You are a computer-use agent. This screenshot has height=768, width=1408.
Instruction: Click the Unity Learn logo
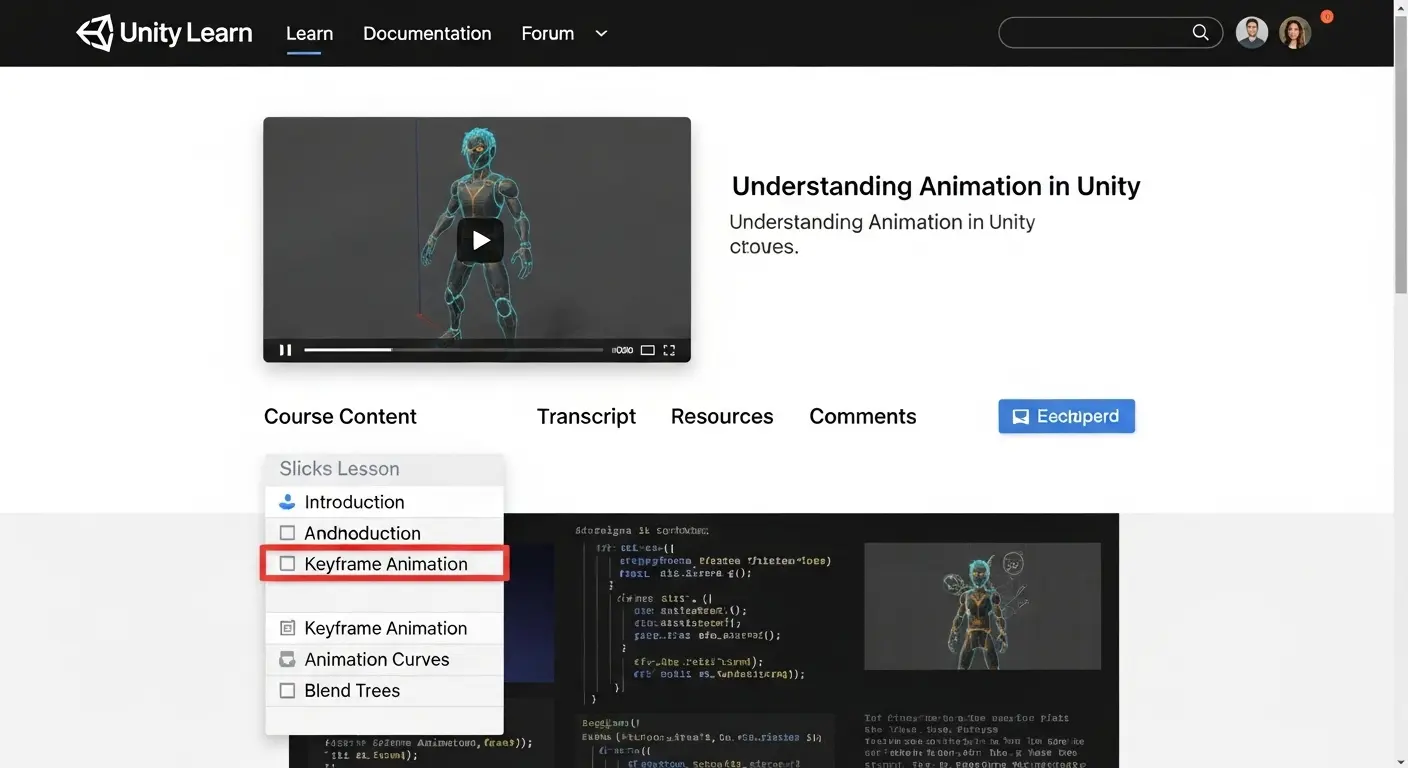pyautogui.click(x=163, y=32)
